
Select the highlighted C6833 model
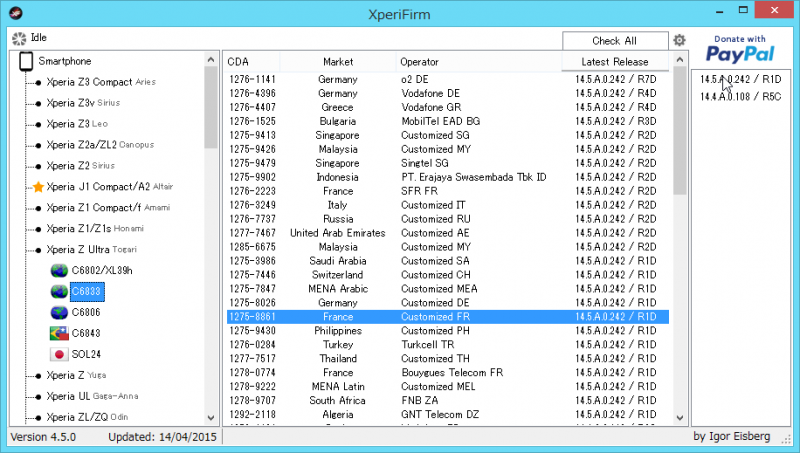tap(87, 291)
